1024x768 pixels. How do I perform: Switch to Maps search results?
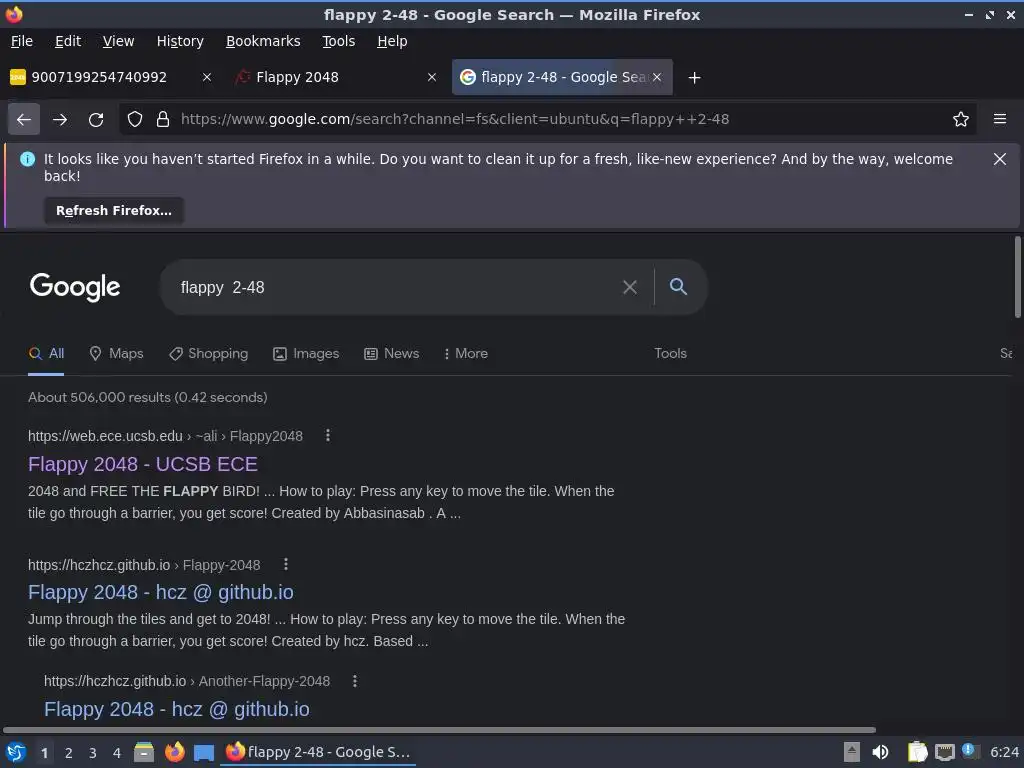coord(116,353)
